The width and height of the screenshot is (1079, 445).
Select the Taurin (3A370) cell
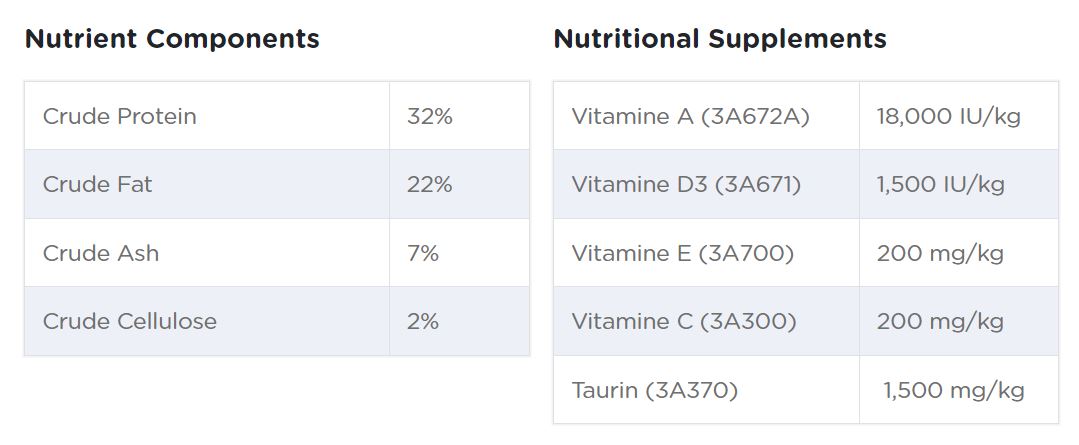pyautogui.click(x=655, y=390)
